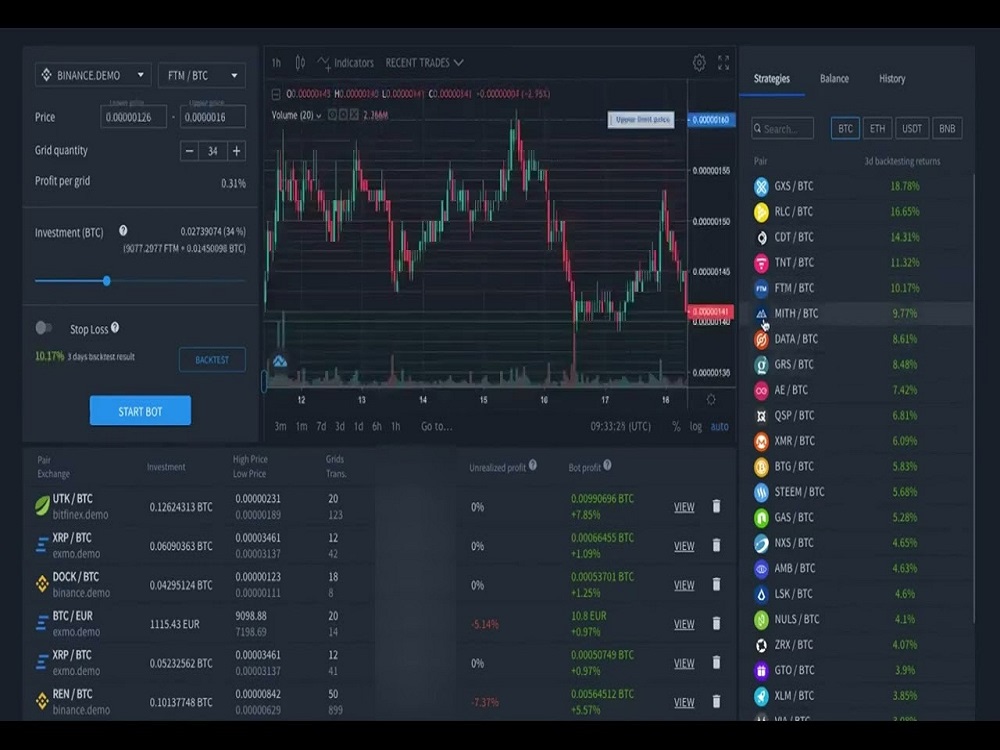Viewport: 1000px width, 750px height.
Task: Delete the REN / BTC bot
Action: [716, 701]
